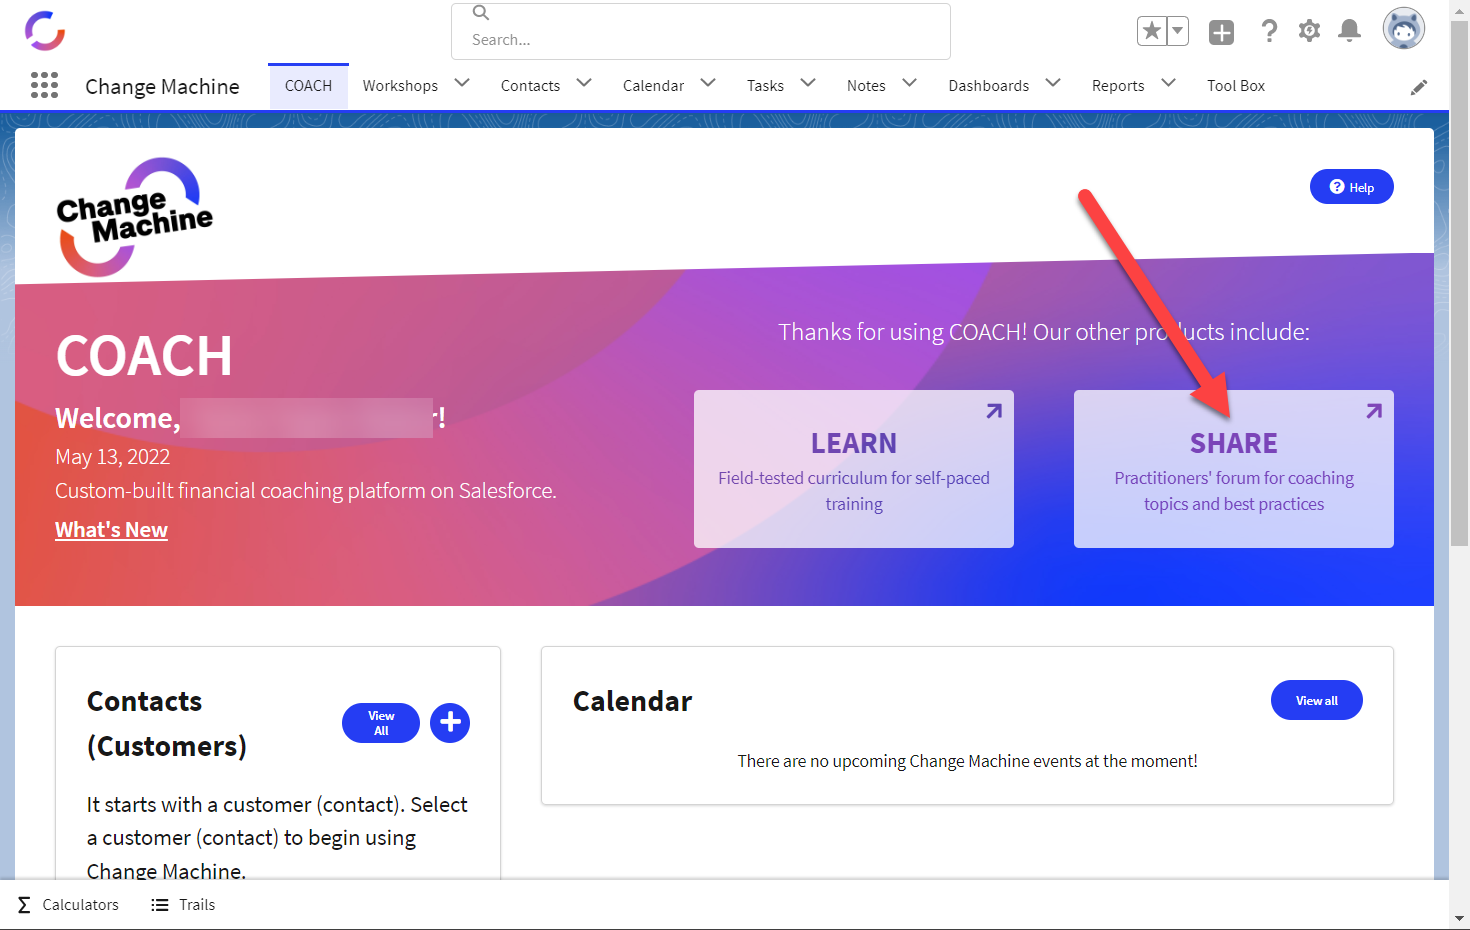Open the Calendar tab

coord(653,86)
